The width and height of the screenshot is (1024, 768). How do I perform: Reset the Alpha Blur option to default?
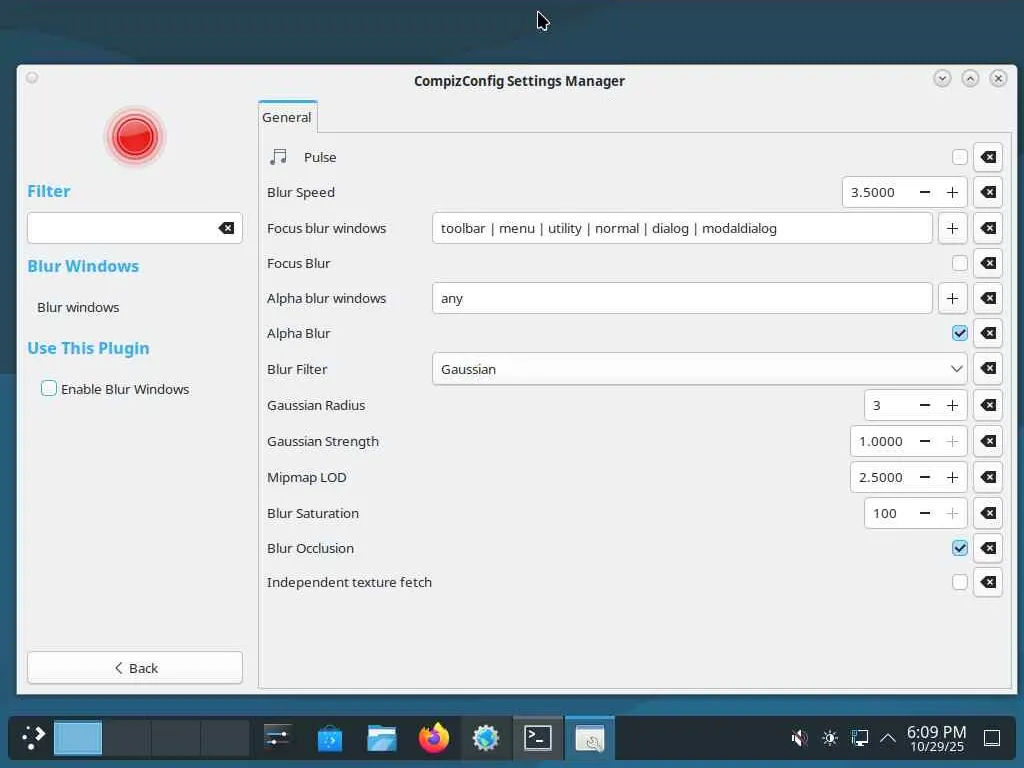[987, 333]
